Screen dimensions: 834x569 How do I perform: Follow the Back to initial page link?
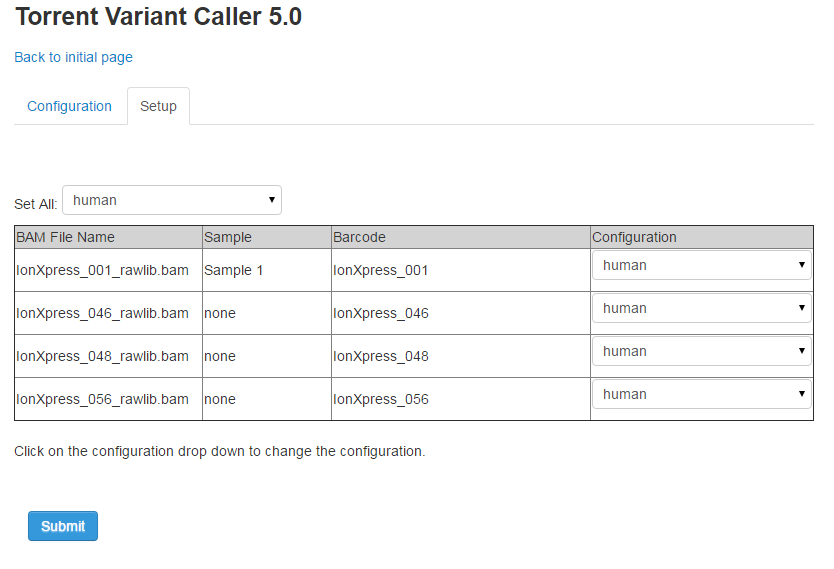click(x=73, y=57)
